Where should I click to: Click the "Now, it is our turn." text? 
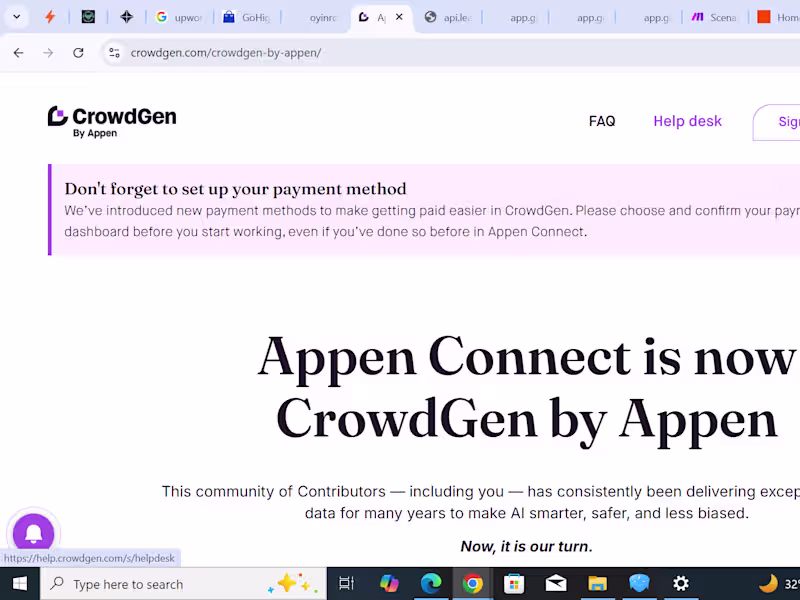pyautogui.click(x=527, y=546)
